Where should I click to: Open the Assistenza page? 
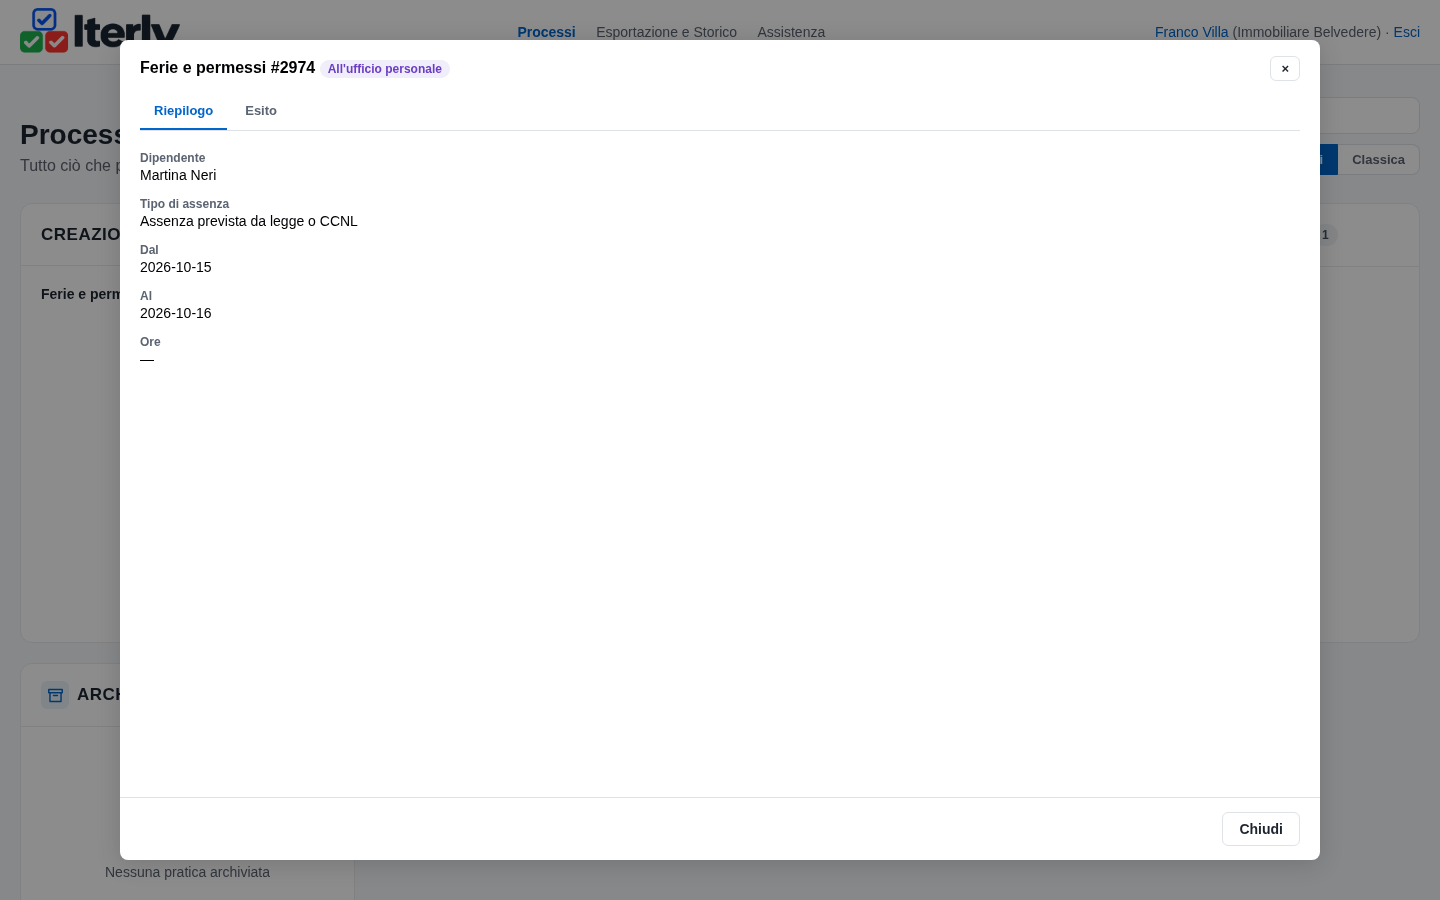pyautogui.click(x=791, y=32)
